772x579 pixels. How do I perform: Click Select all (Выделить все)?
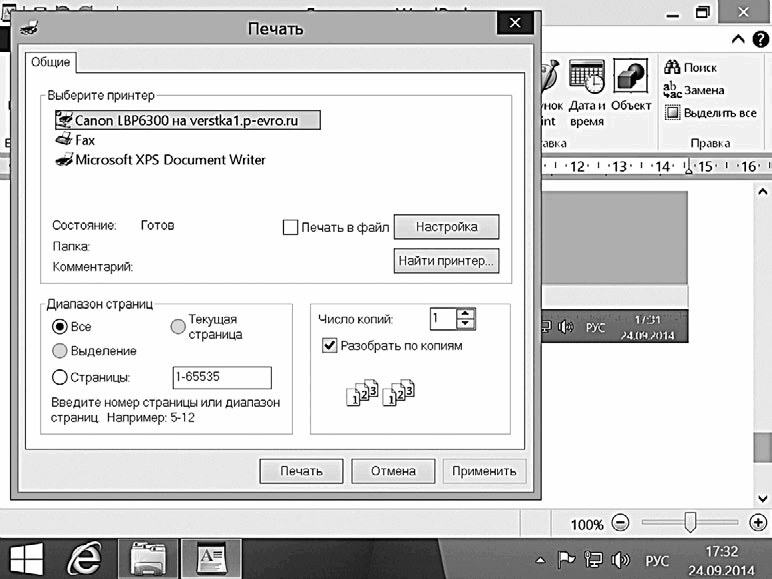[x=710, y=113]
